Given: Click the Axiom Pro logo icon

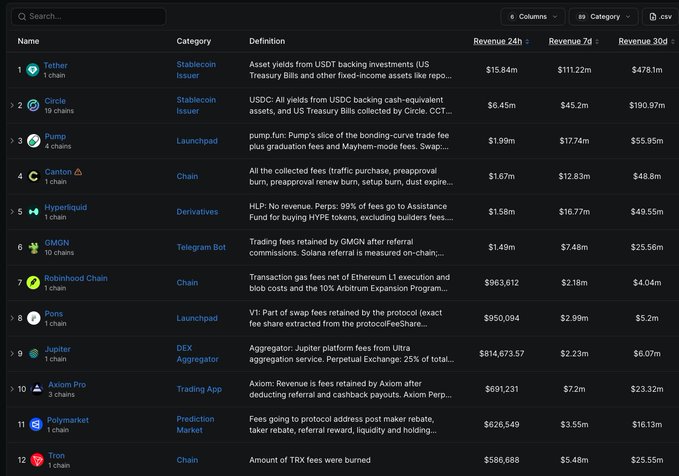Looking at the screenshot, I should tap(37, 389).
